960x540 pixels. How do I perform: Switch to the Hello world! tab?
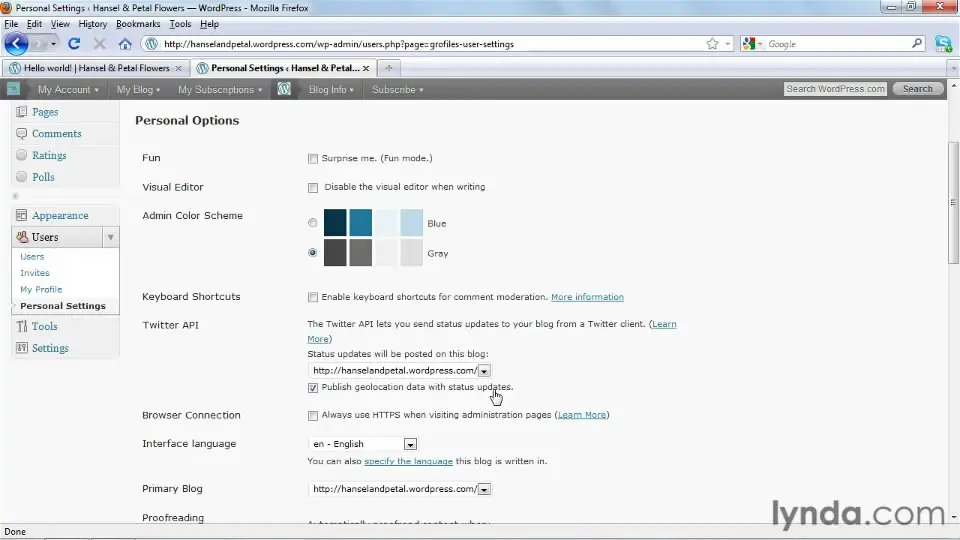tap(96, 68)
